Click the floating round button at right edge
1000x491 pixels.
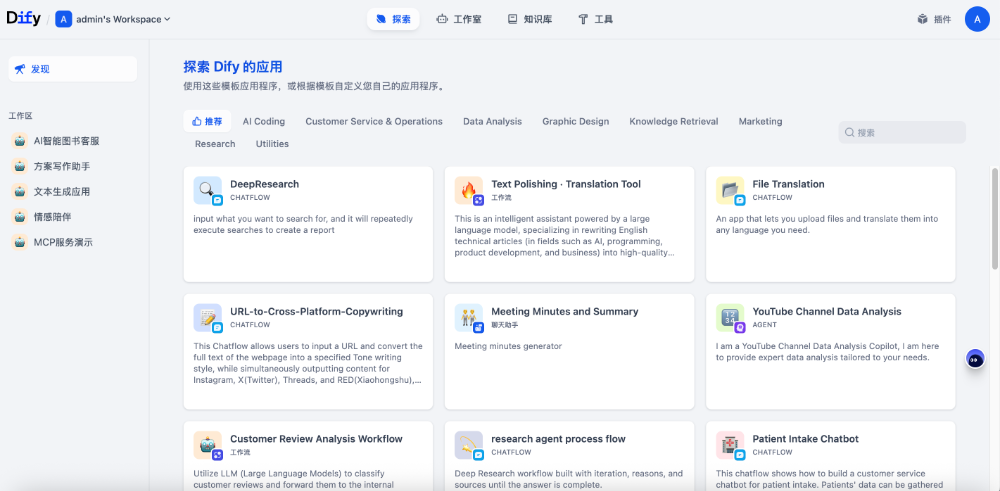tap(975, 360)
